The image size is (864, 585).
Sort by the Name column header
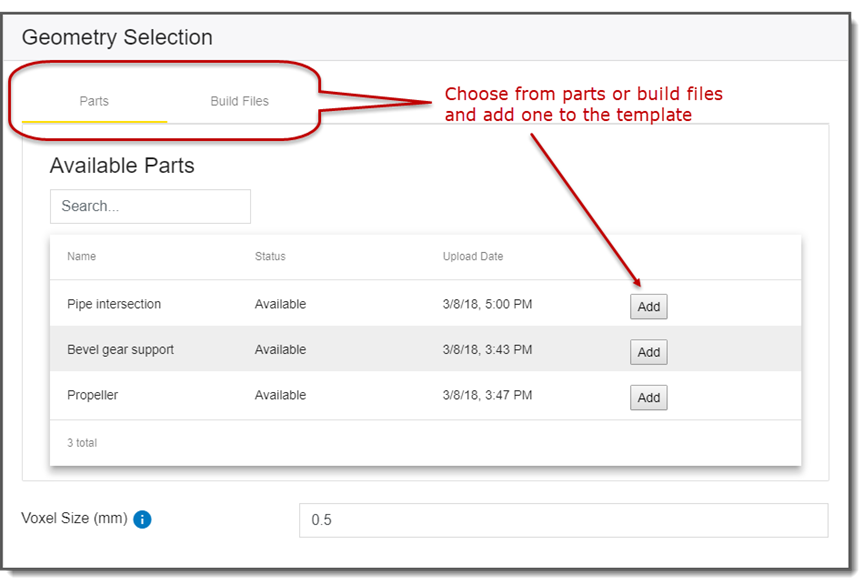click(x=82, y=257)
